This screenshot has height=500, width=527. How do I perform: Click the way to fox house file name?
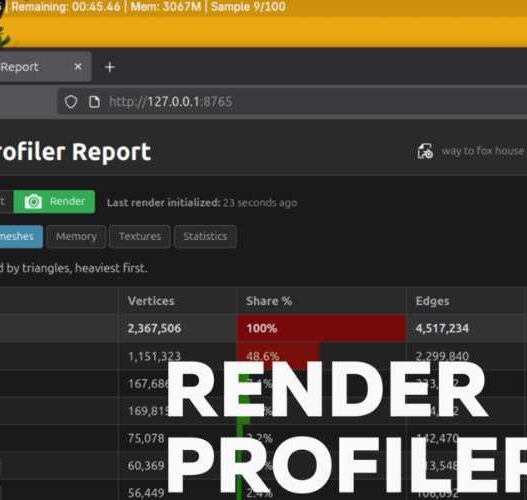tap(483, 151)
